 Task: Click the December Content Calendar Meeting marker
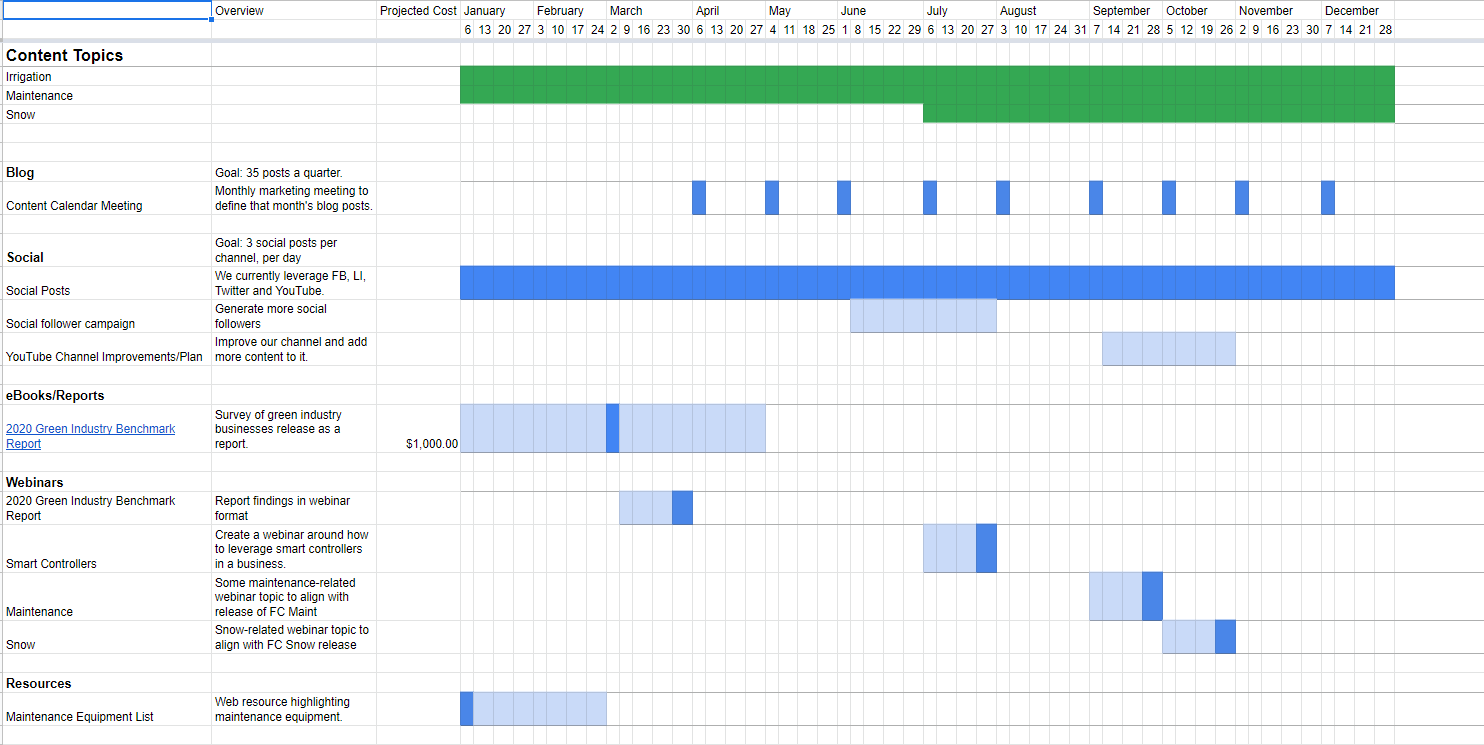coord(1327,198)
